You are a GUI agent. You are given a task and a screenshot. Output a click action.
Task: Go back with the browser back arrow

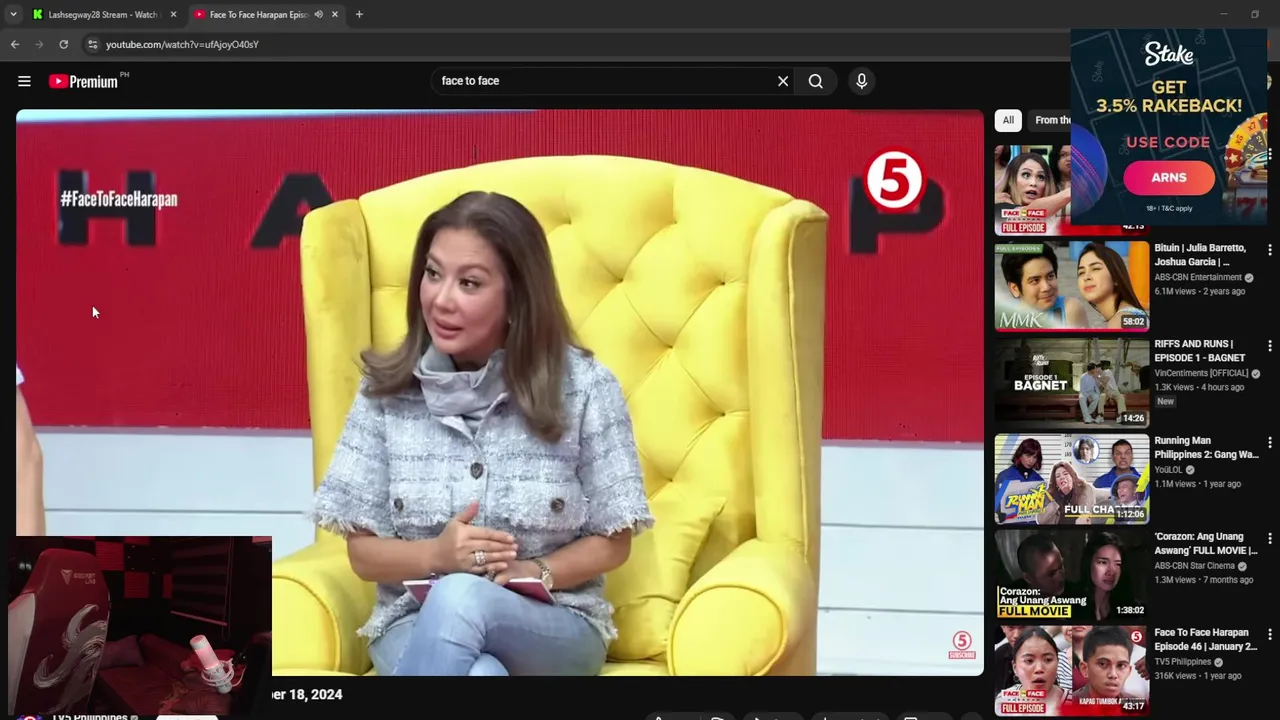tap(14, 44)
